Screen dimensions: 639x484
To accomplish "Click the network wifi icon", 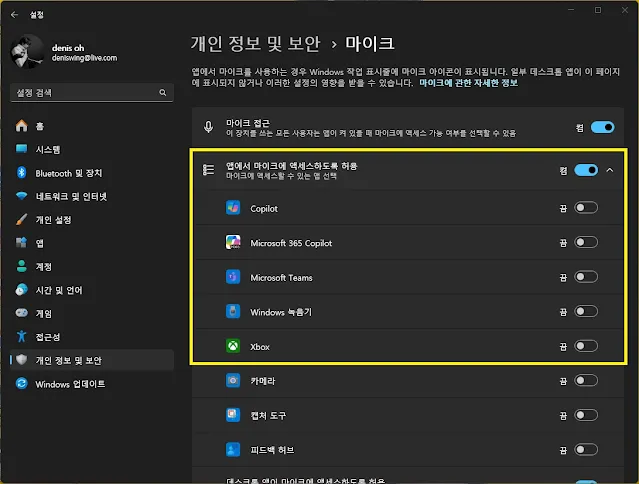I will [x=22, y=196].
